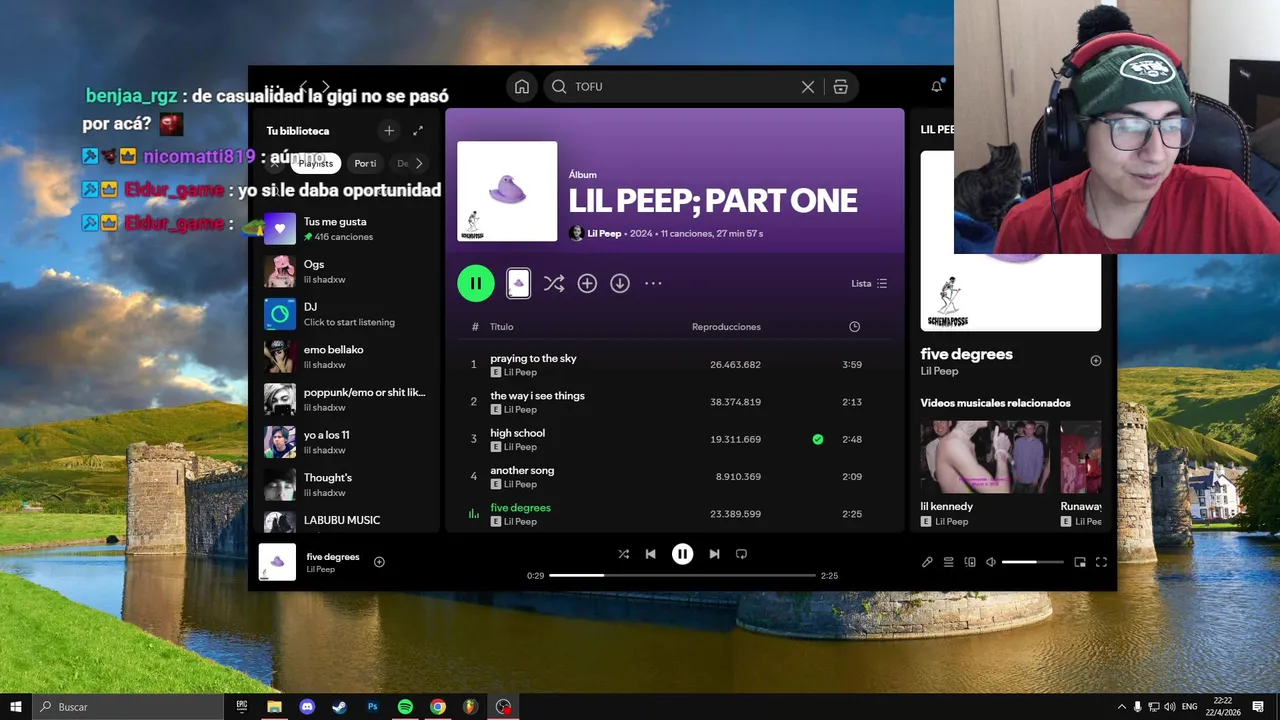Clear the Playlists filter with X

click(275, 163)
